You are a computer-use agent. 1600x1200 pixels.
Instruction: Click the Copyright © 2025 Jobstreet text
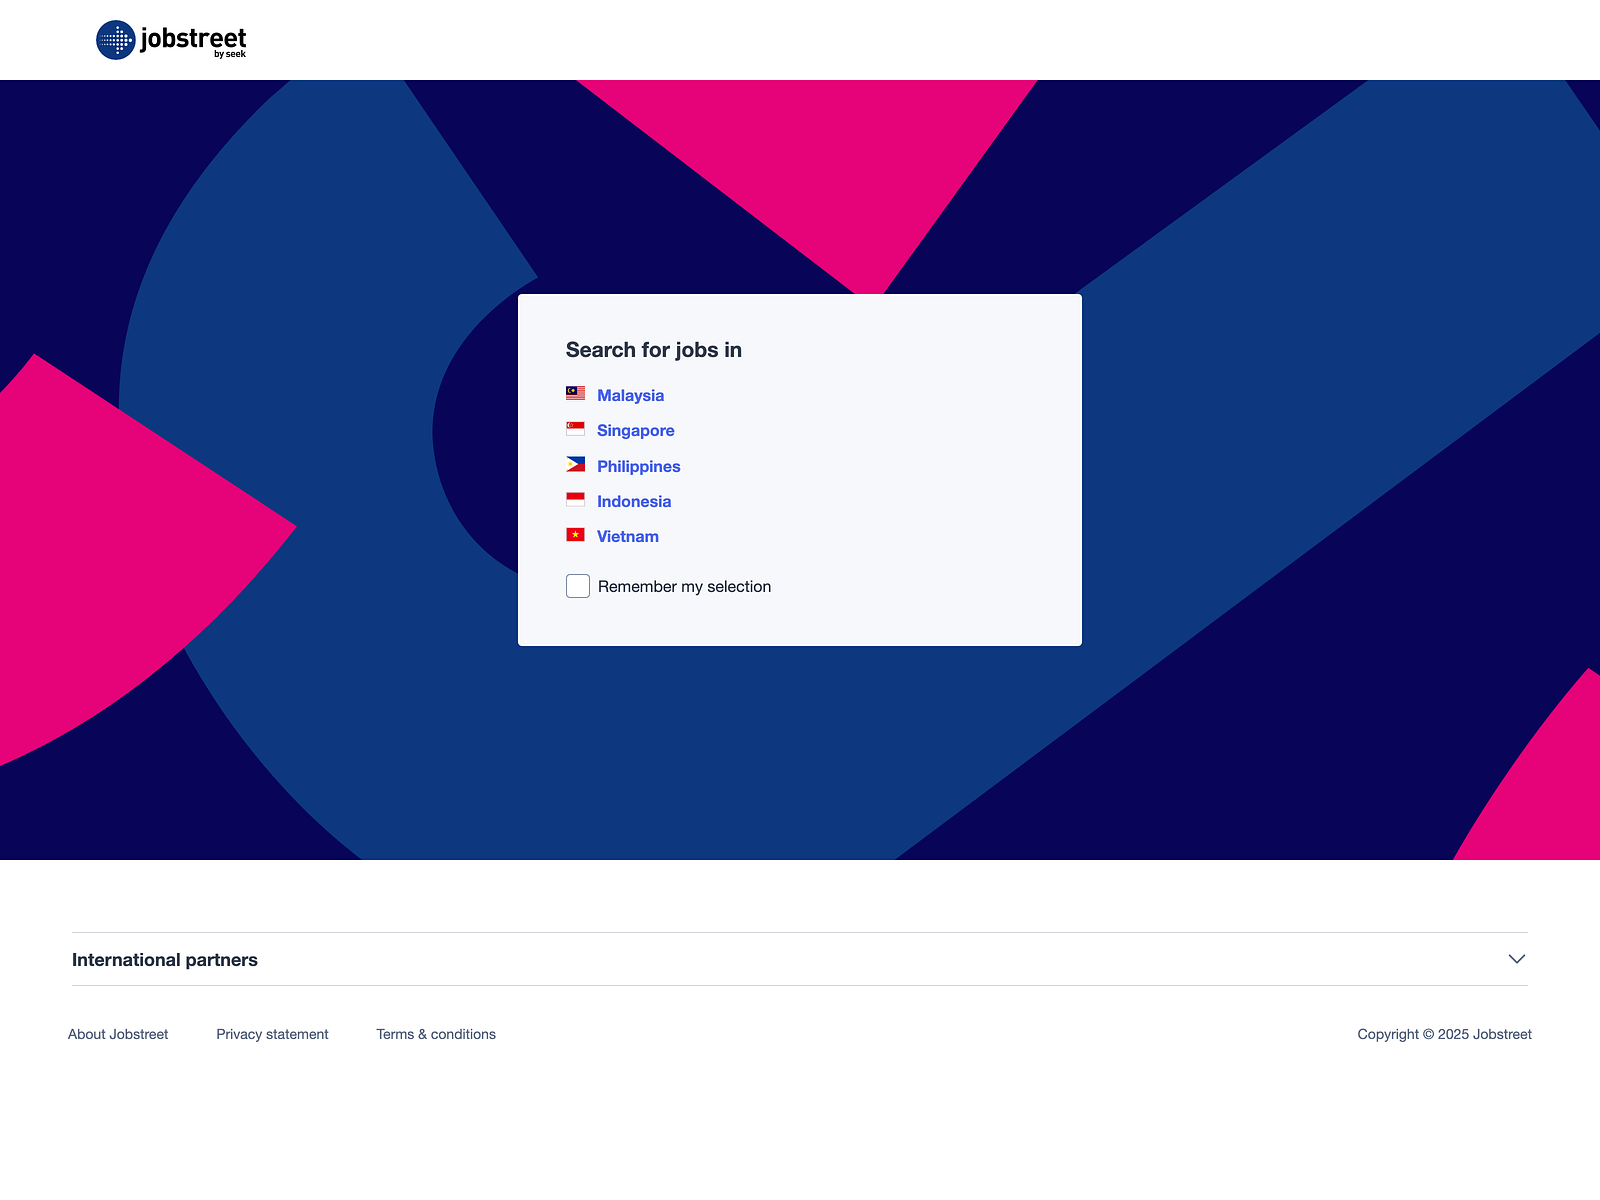[x=1444, y=1034]
